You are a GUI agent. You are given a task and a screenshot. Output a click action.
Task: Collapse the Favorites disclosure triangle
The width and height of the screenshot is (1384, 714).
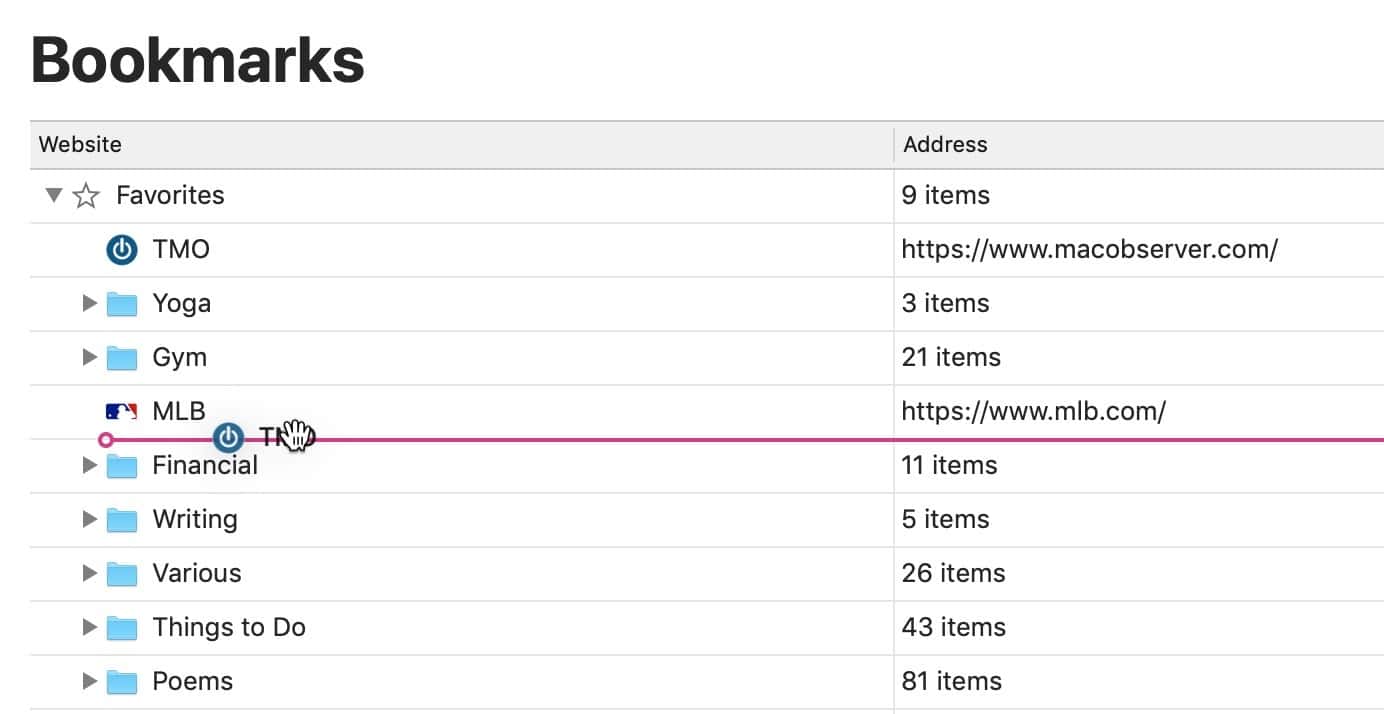[x=54, y=195]
